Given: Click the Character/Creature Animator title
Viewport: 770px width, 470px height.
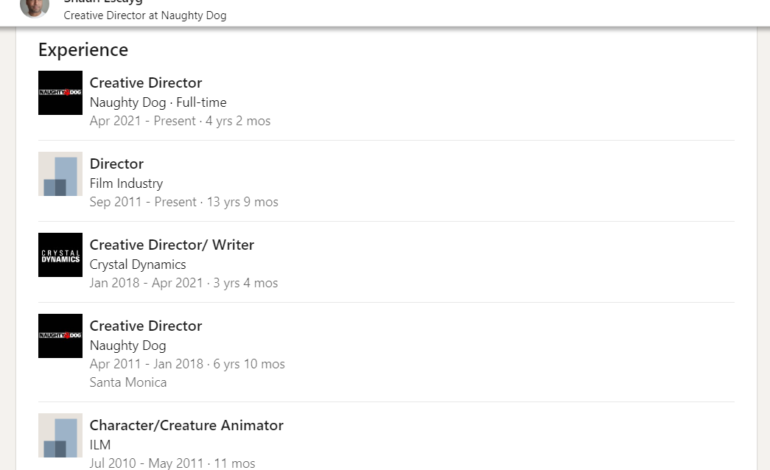Looking at the screenshot, I should click(186, 425).
